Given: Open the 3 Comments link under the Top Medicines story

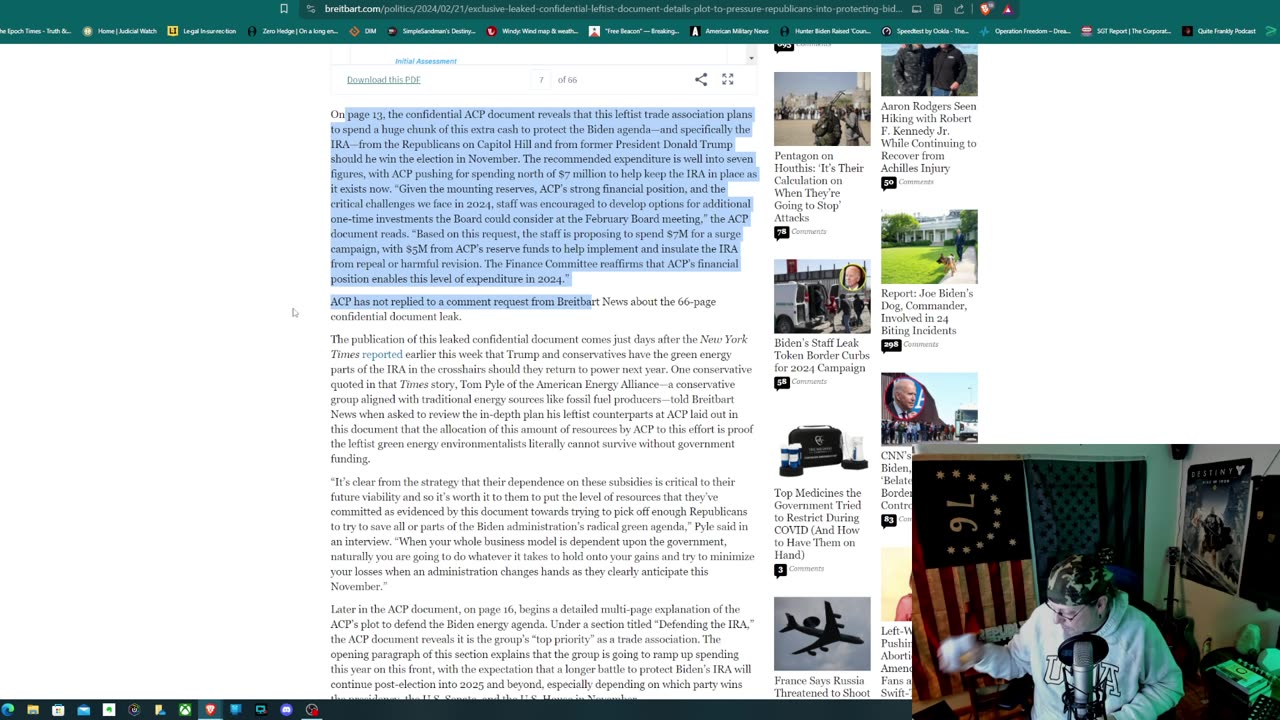Looking at the screenshot, I should 799,569.
